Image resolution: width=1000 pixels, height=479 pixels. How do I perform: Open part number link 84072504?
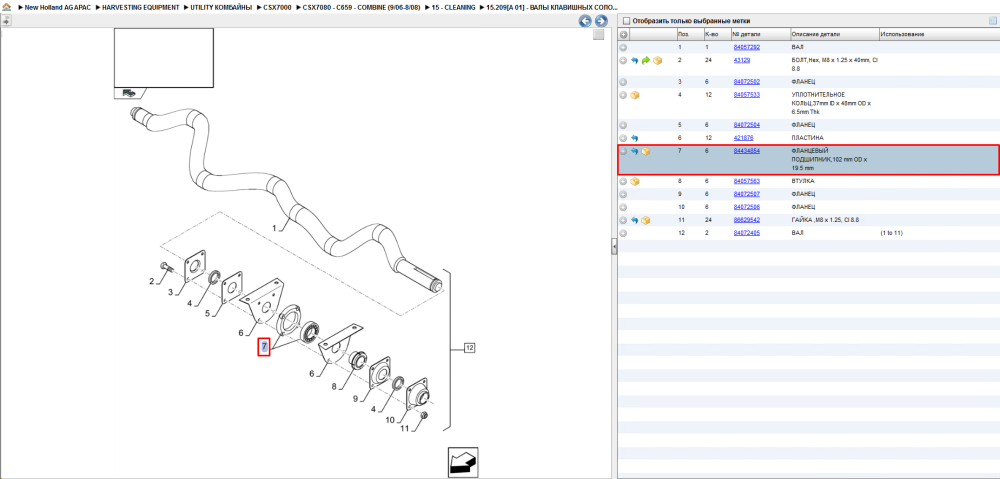pyautogui.click(x=747, y=125)
